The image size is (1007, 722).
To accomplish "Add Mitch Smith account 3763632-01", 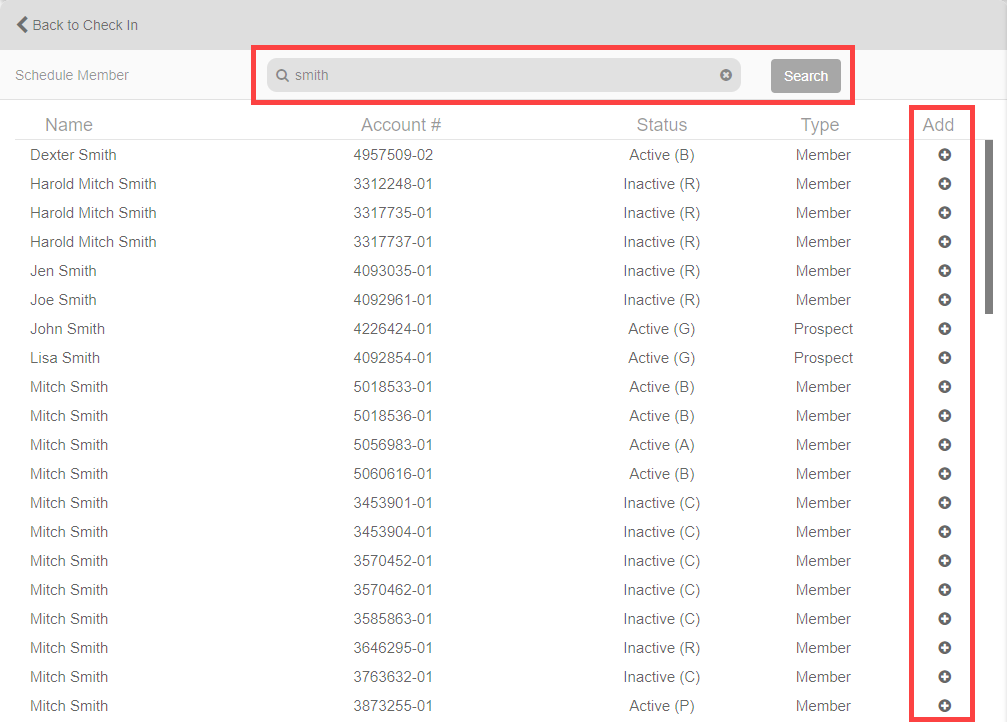I will coord(944,676).
